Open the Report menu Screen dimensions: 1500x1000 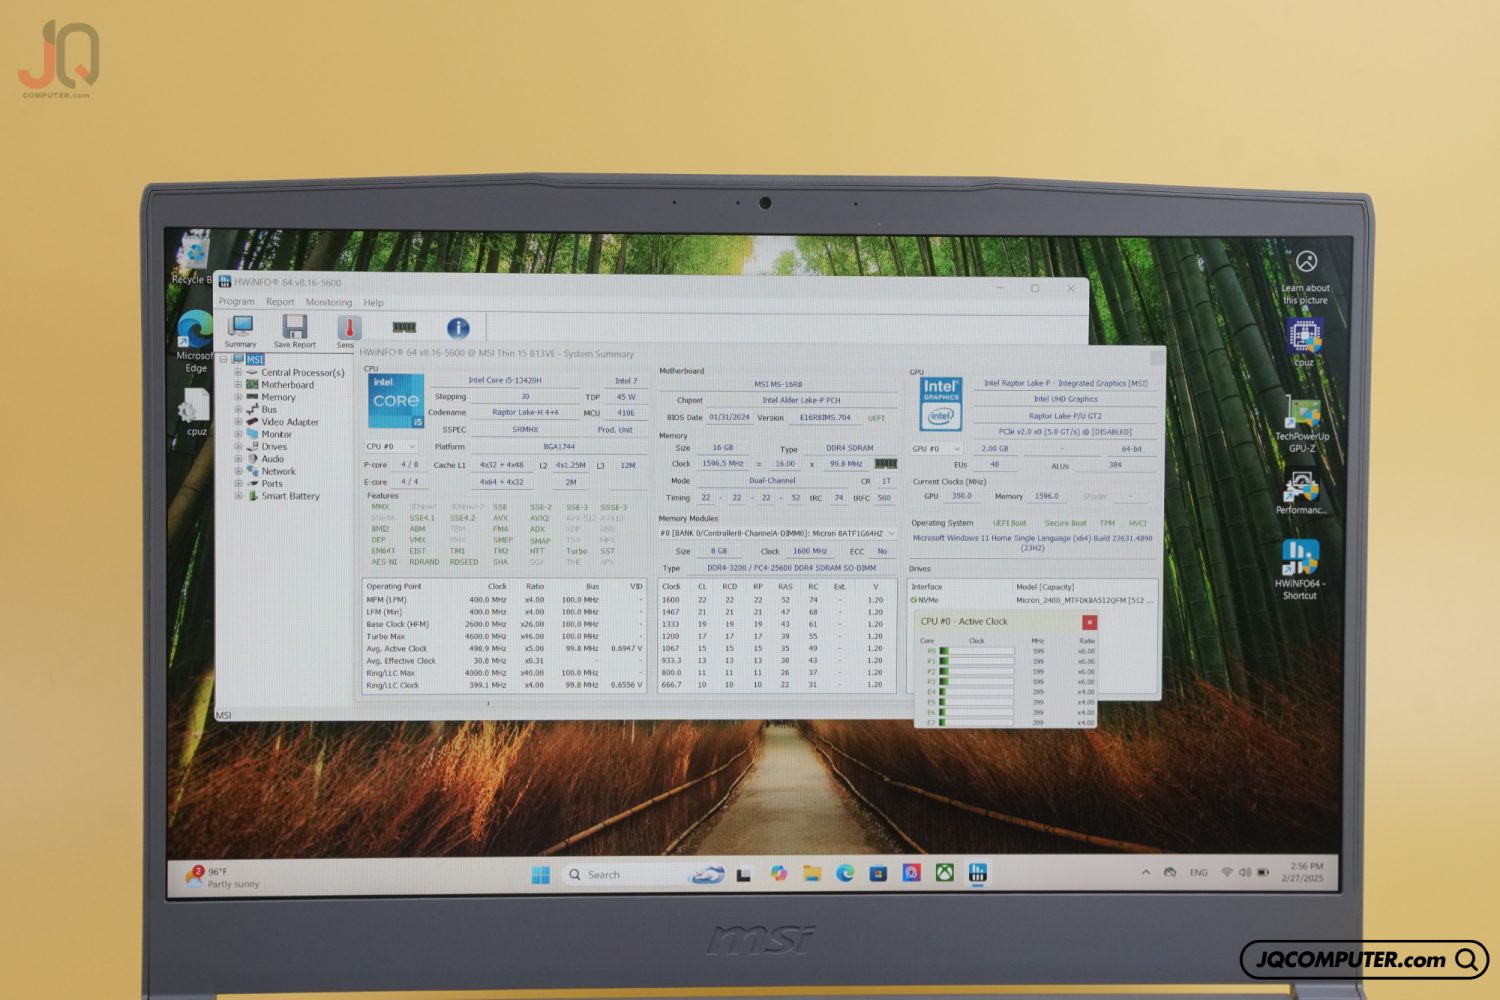[280, 302]
